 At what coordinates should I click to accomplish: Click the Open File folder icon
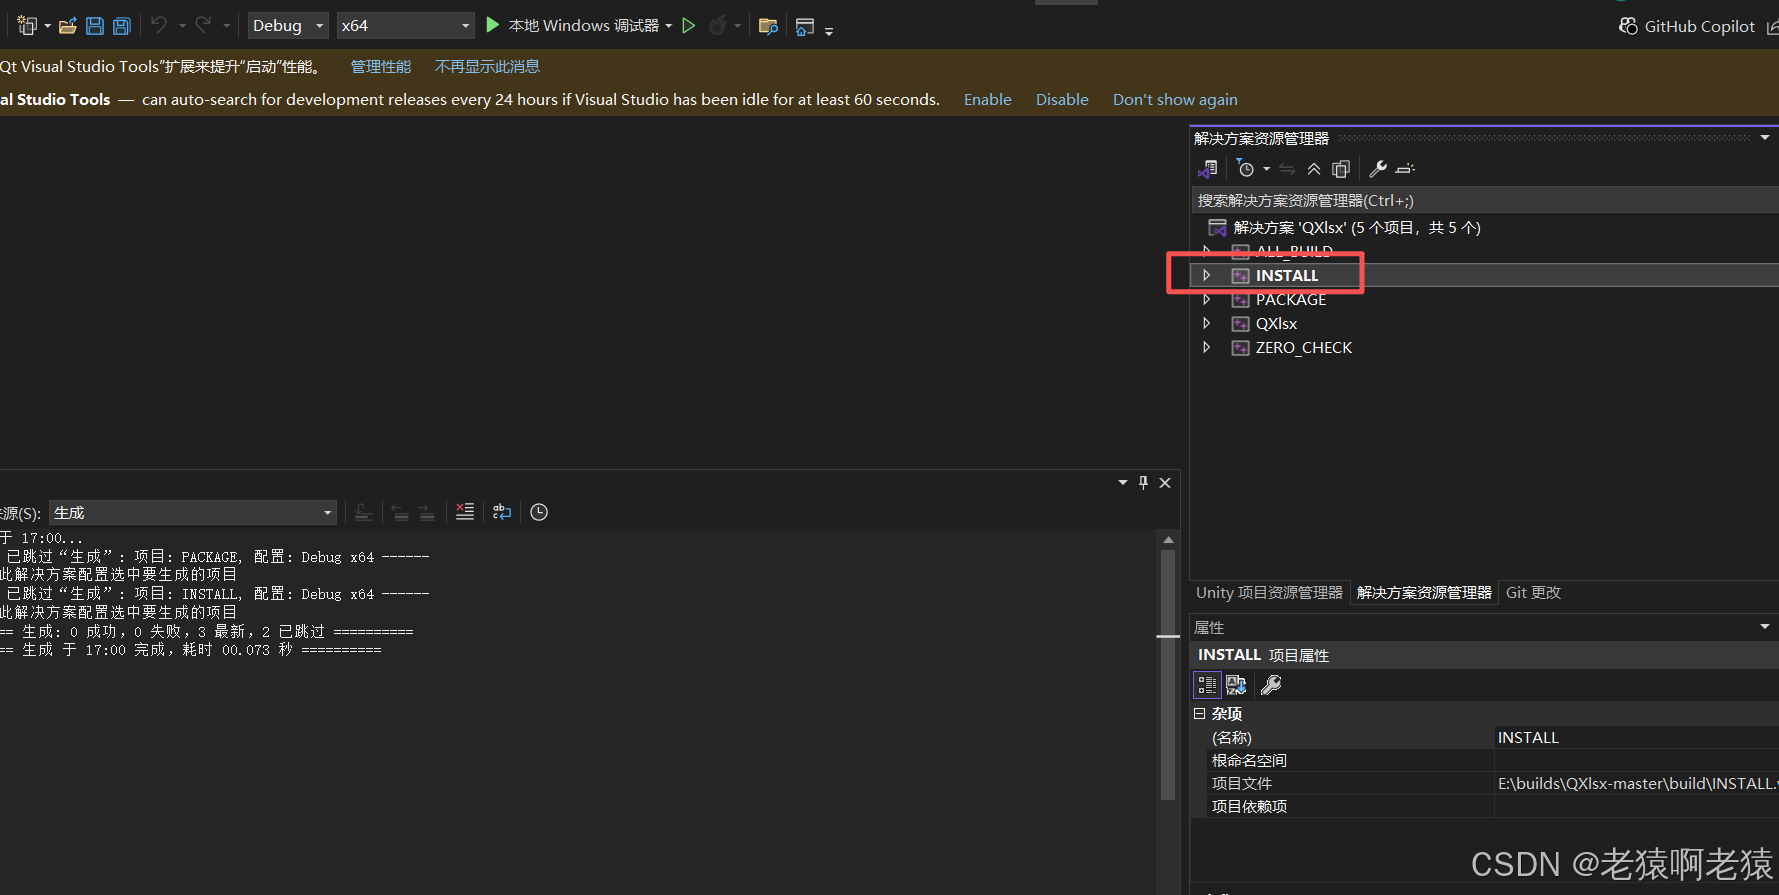[x=68, y=26]
